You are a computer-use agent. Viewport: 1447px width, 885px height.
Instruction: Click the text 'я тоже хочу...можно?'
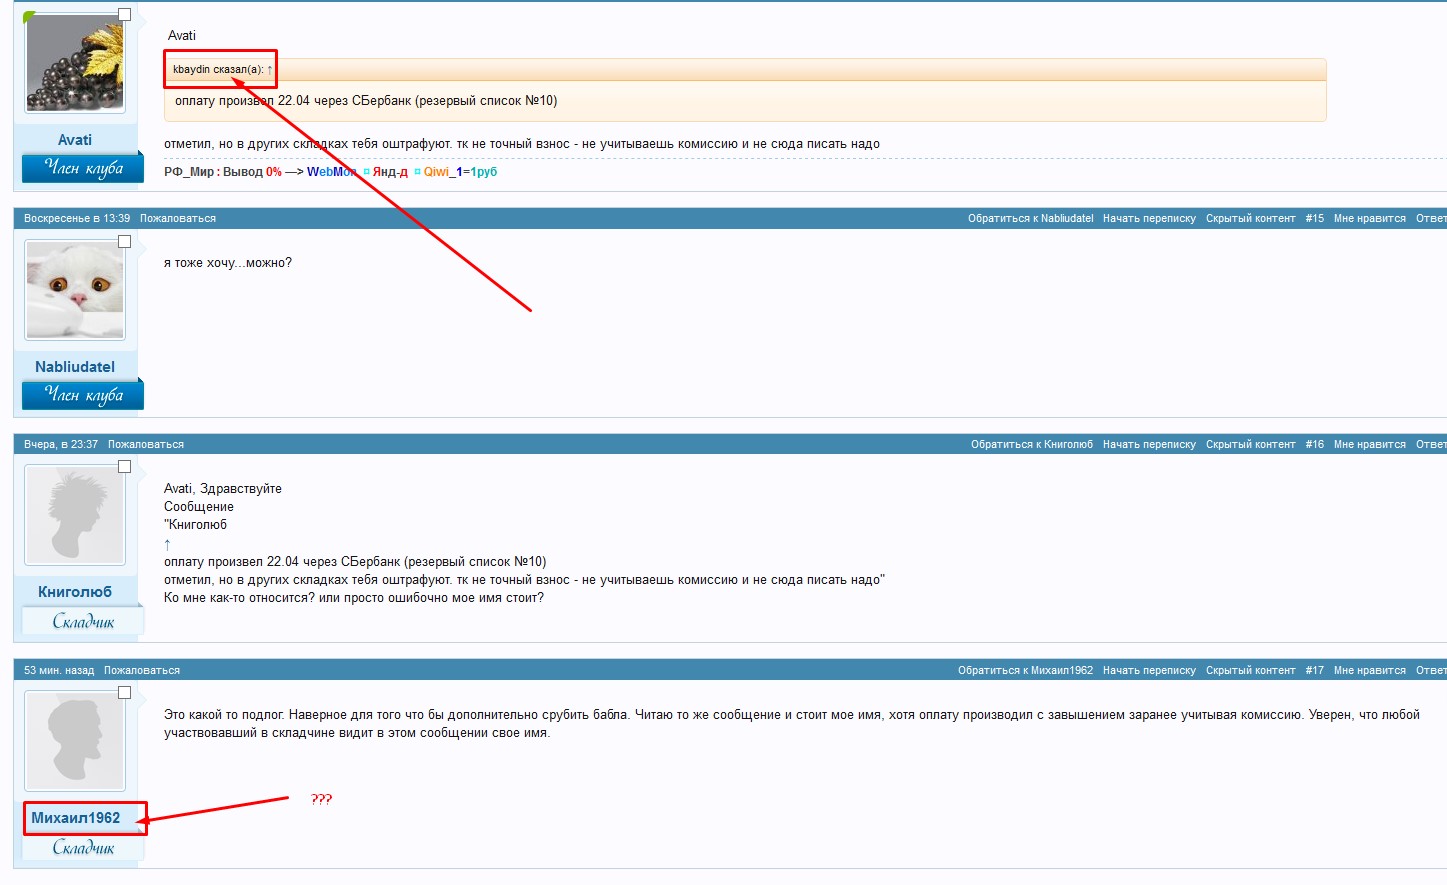228,263
